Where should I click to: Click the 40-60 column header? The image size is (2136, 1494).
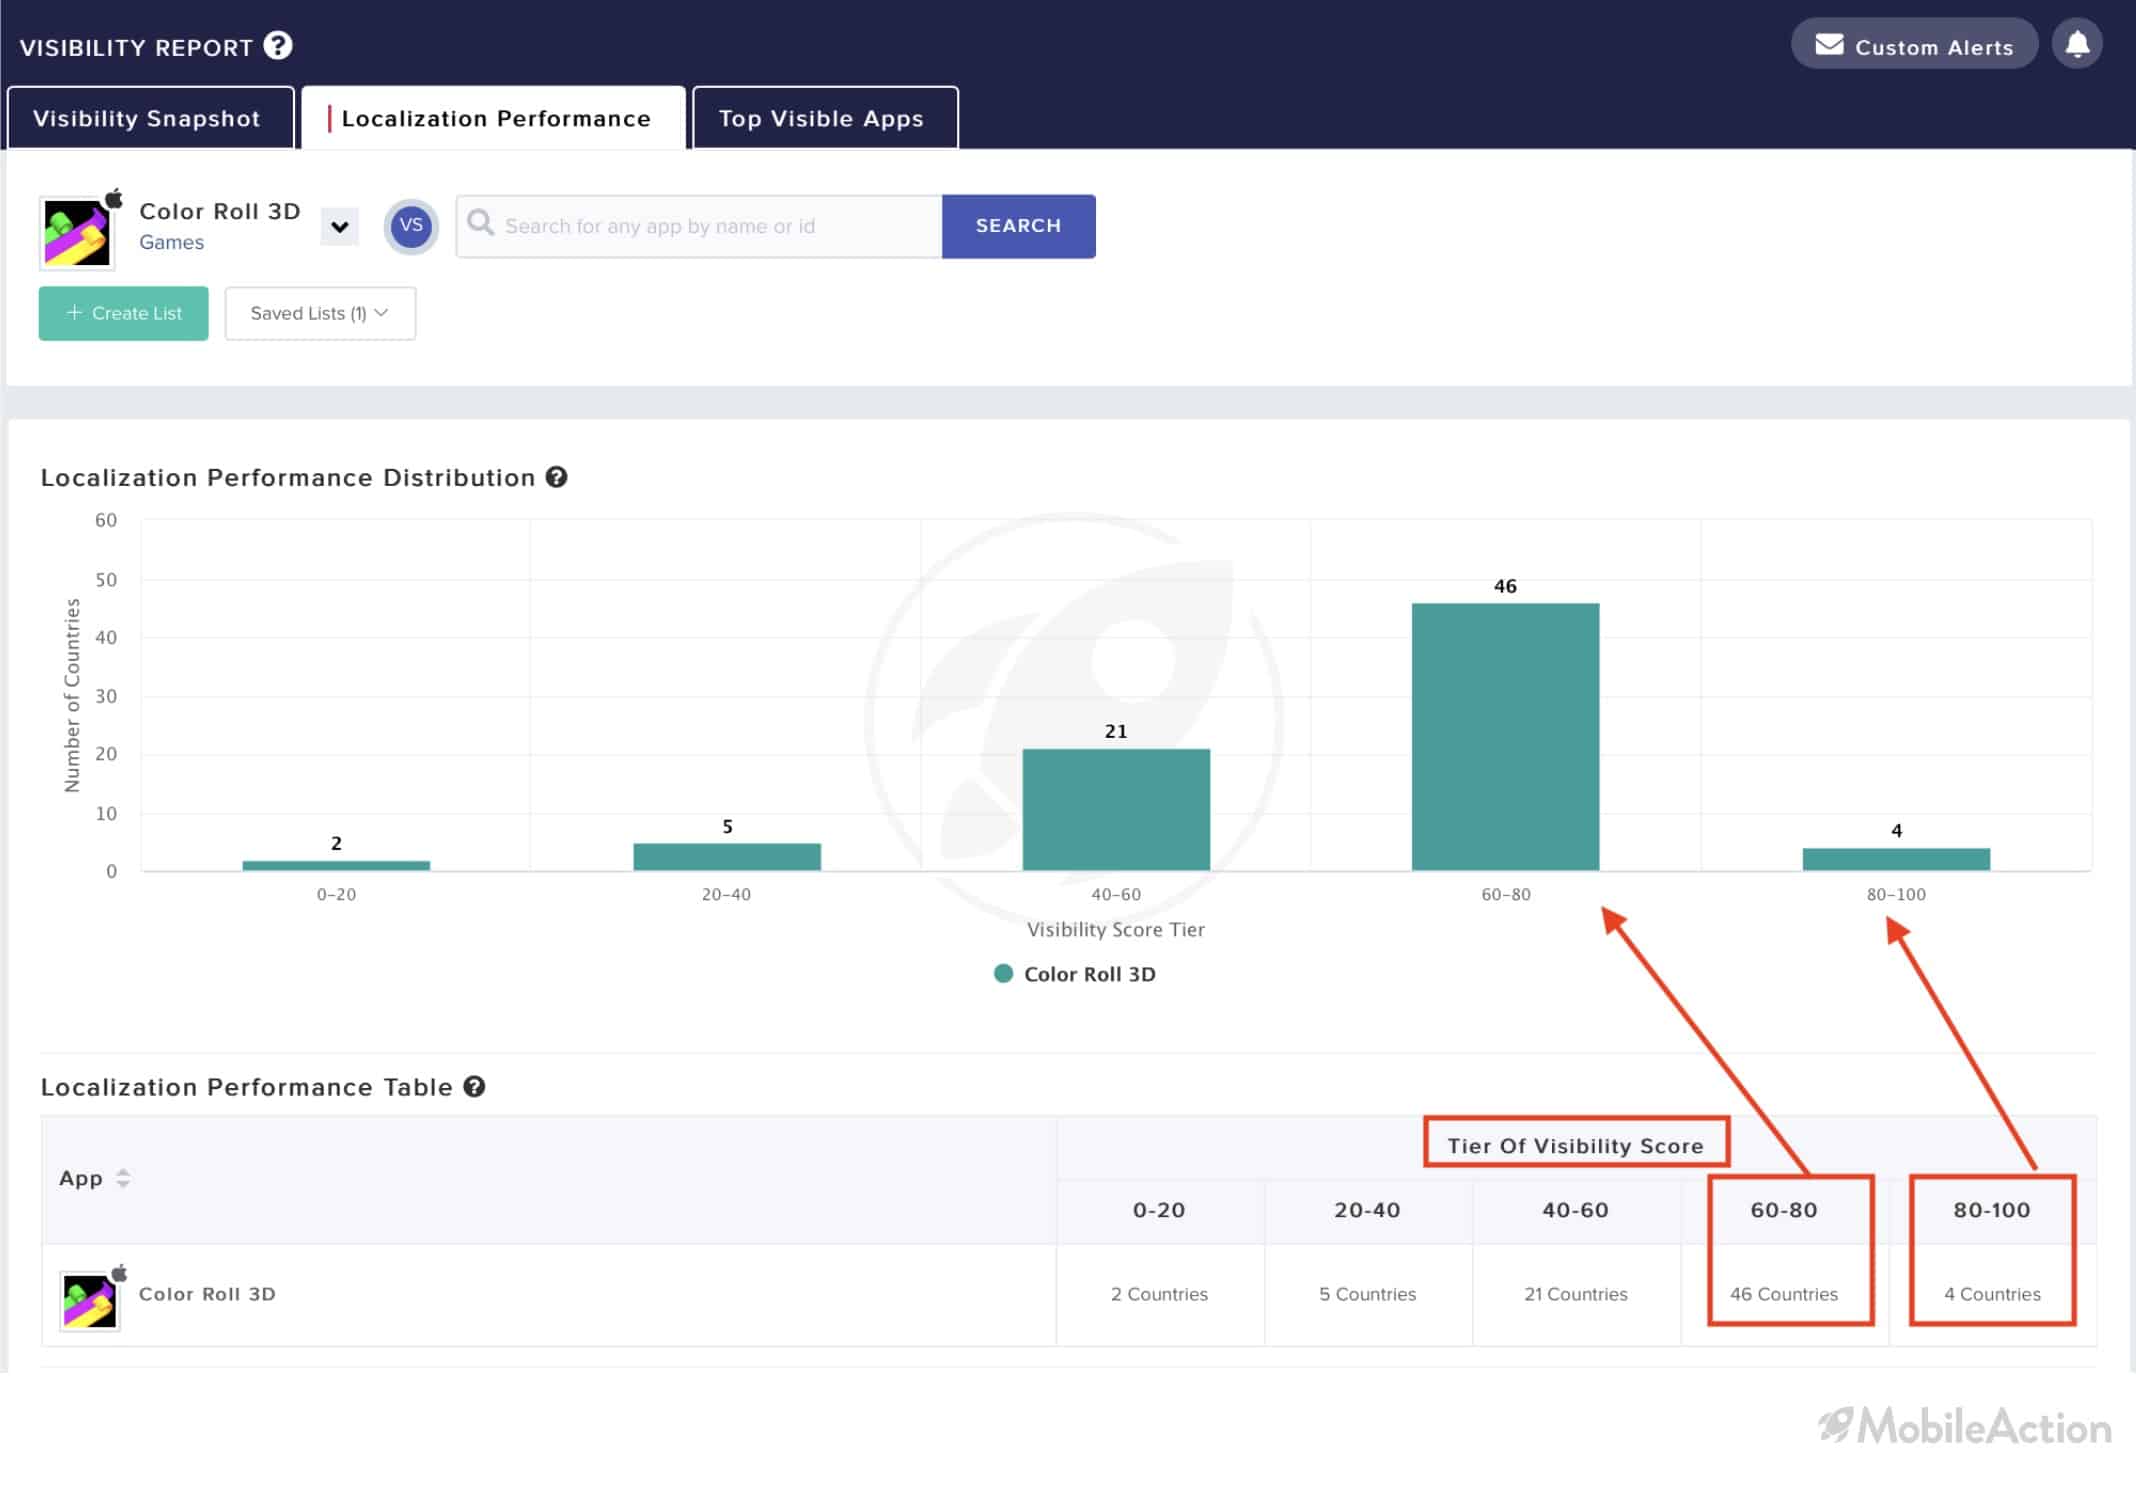(1575, 1210)
